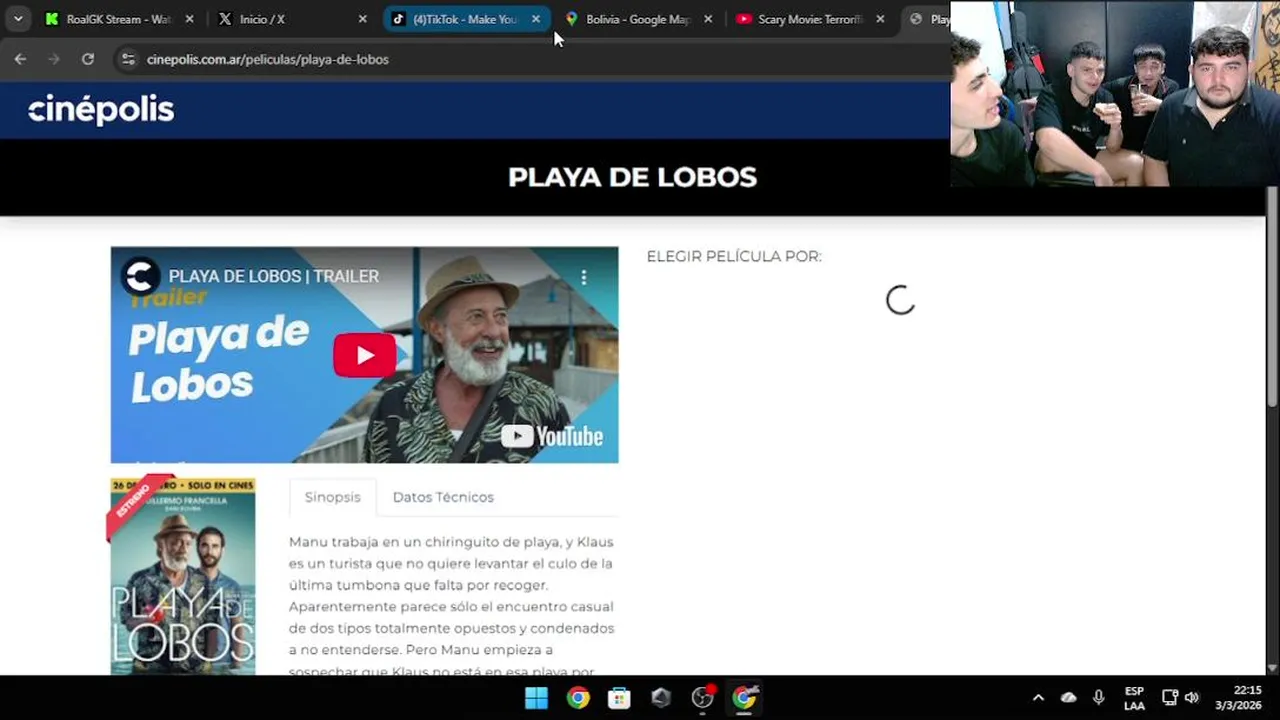Open the volume speaker tray icon
This screenshot has width=1280, height=720.
1191,698
